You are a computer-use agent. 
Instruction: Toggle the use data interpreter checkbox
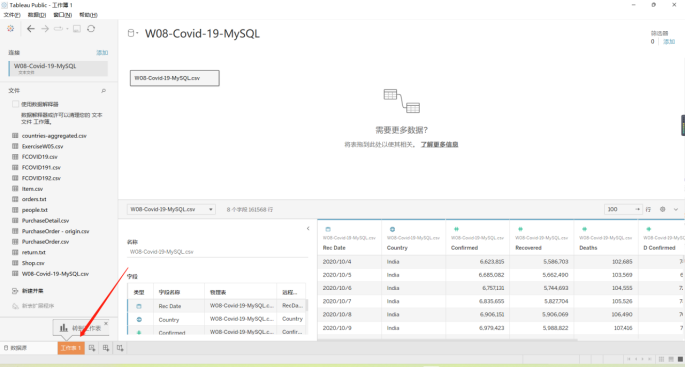click(x=15, y=104)
